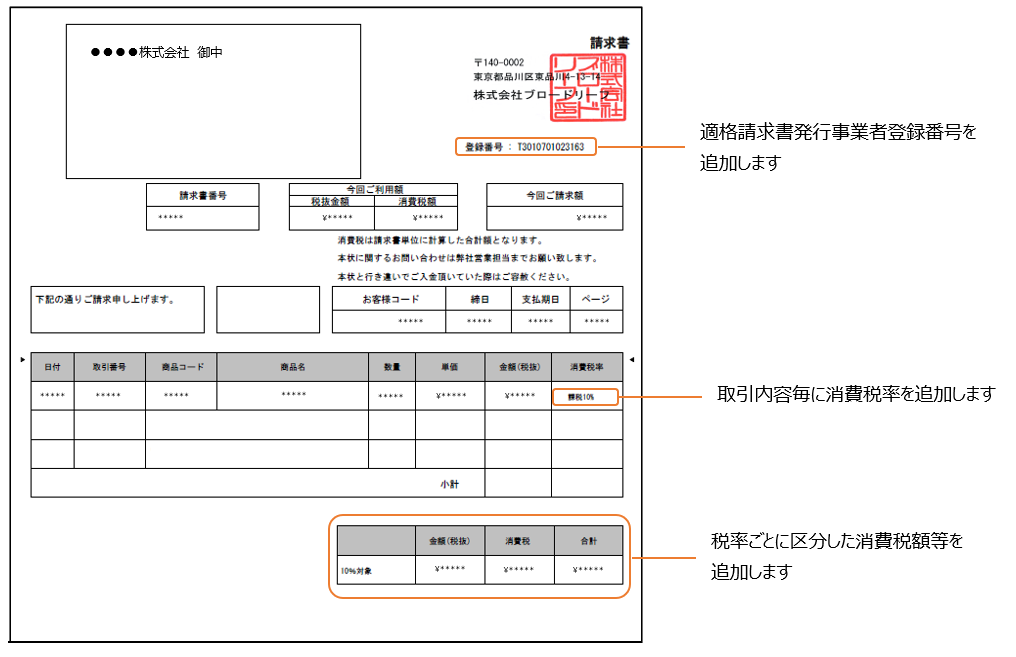Click the 合計 header in summary table

tap(587, 540)
